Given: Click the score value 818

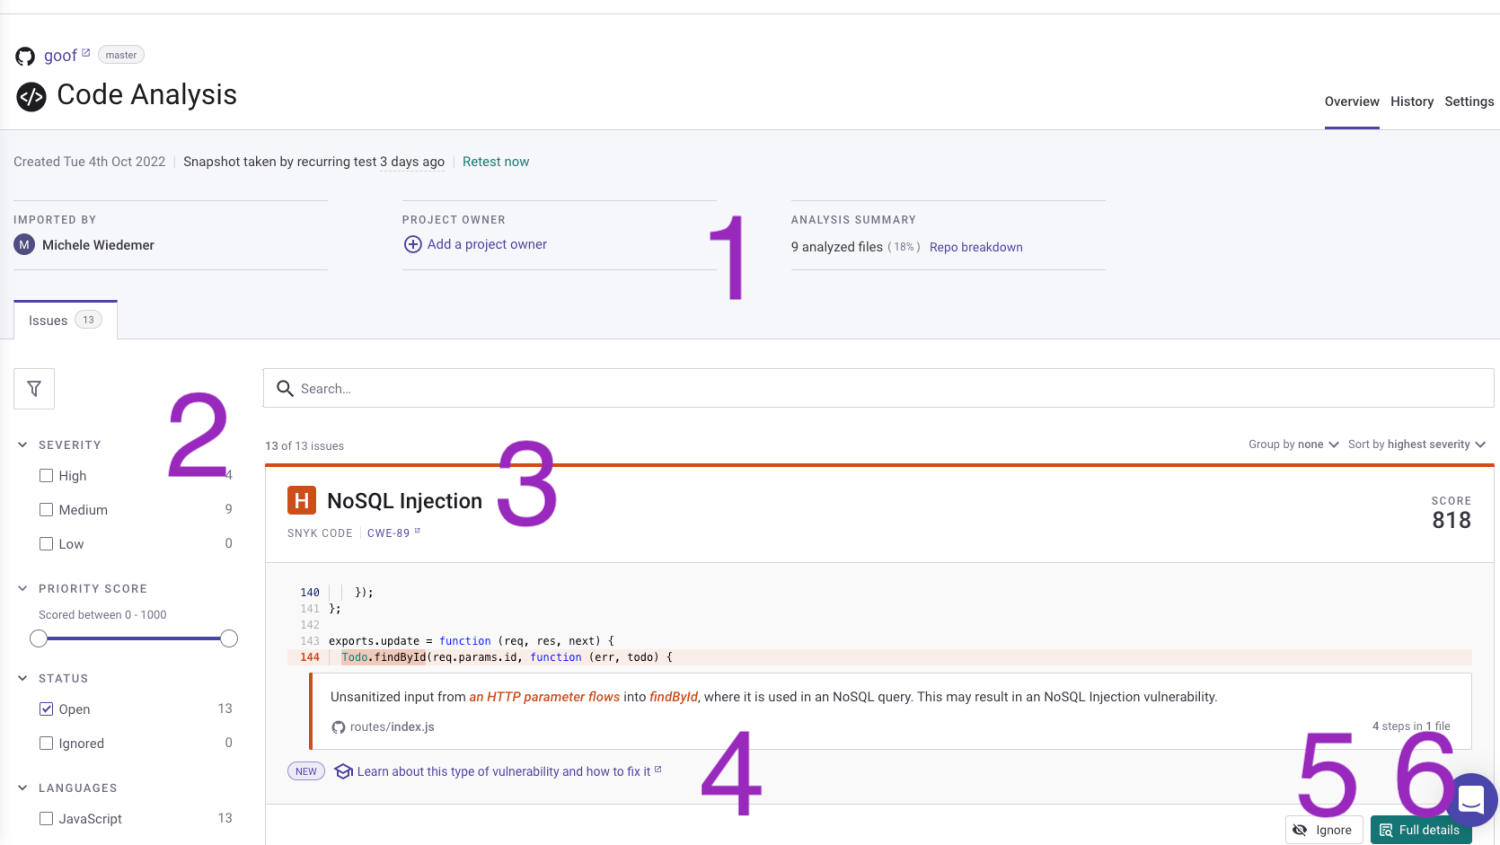Looking at the screenshot, I should 1451,520.
